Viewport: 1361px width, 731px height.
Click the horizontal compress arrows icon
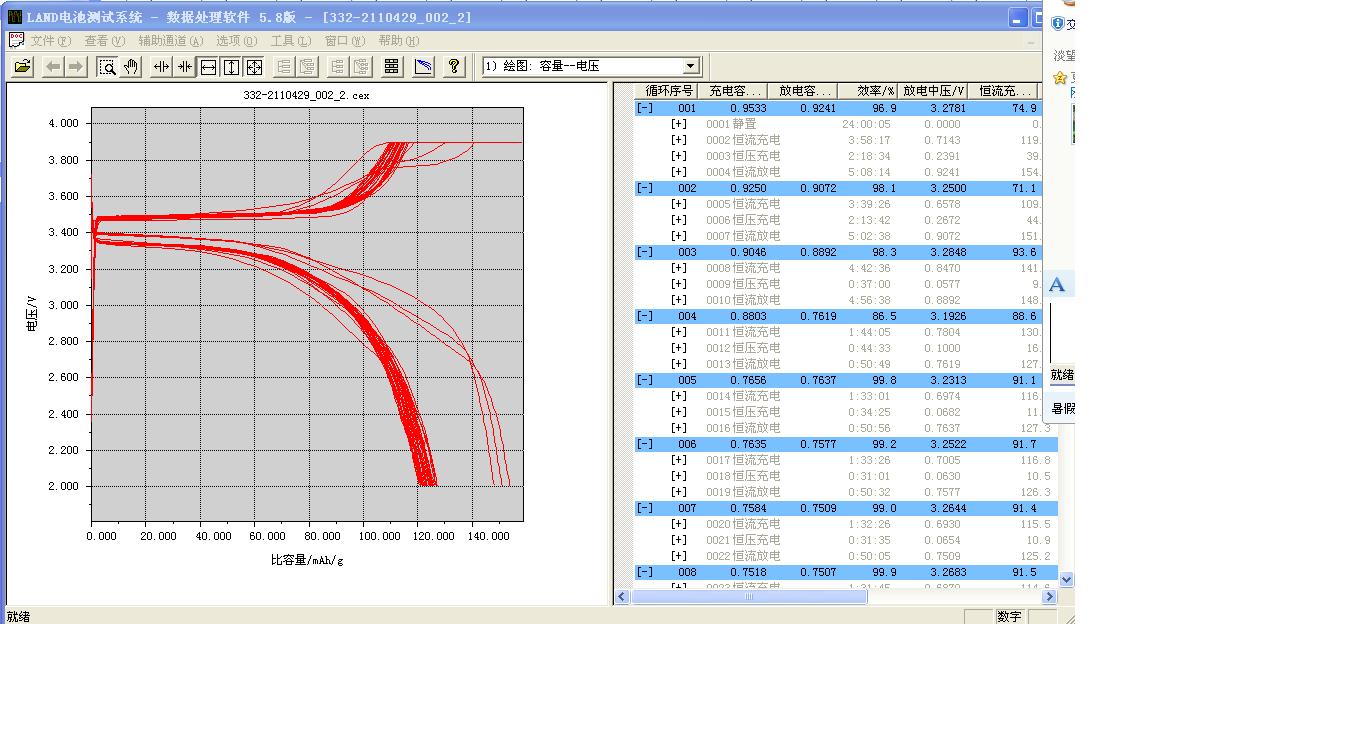(184, 66)
